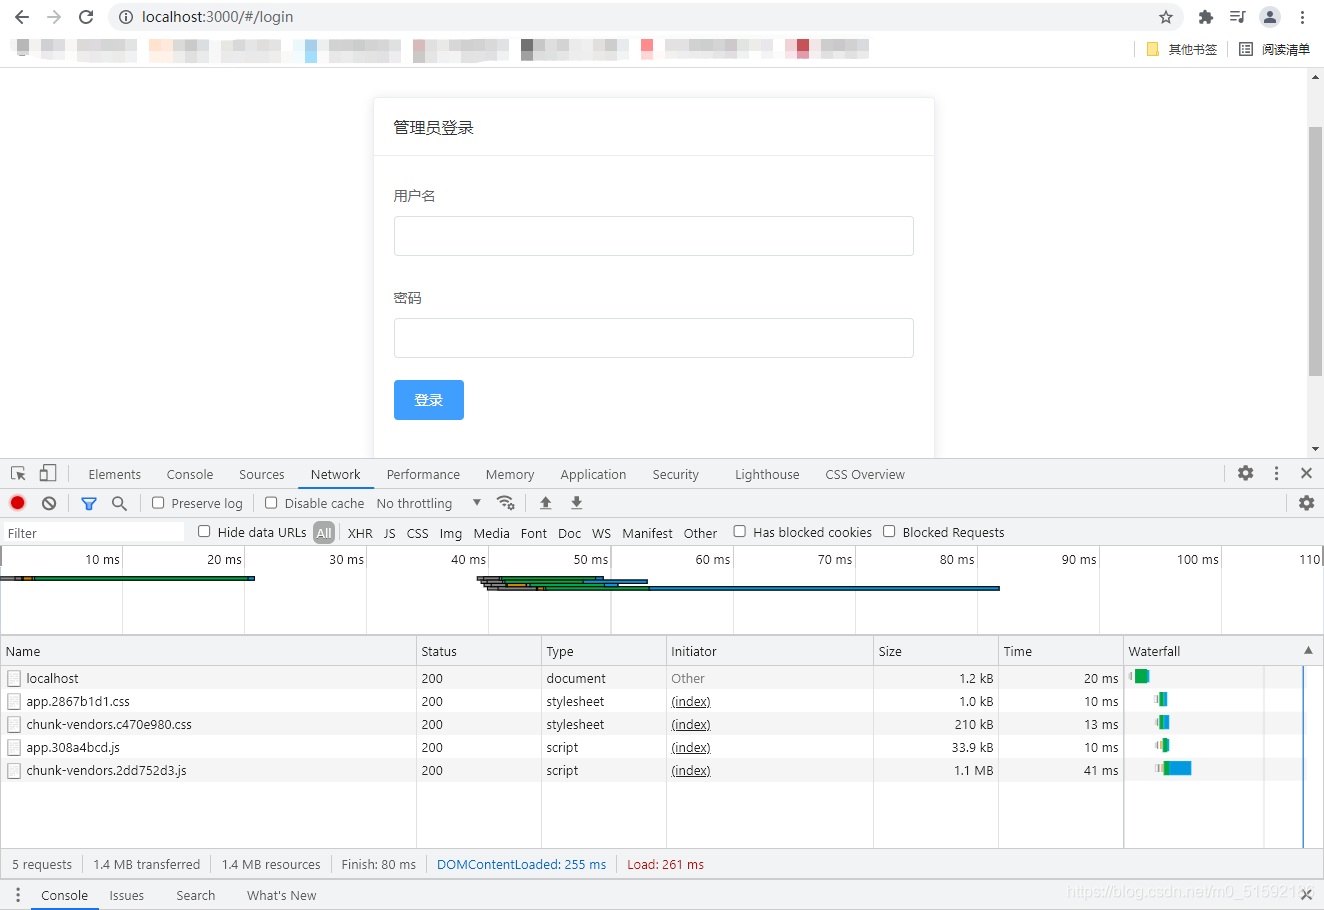The width and height of the screenshot is (1324, 910).
Task: Switch to the Elements tab
Action: pyautogui.click(x=114, y=474)
